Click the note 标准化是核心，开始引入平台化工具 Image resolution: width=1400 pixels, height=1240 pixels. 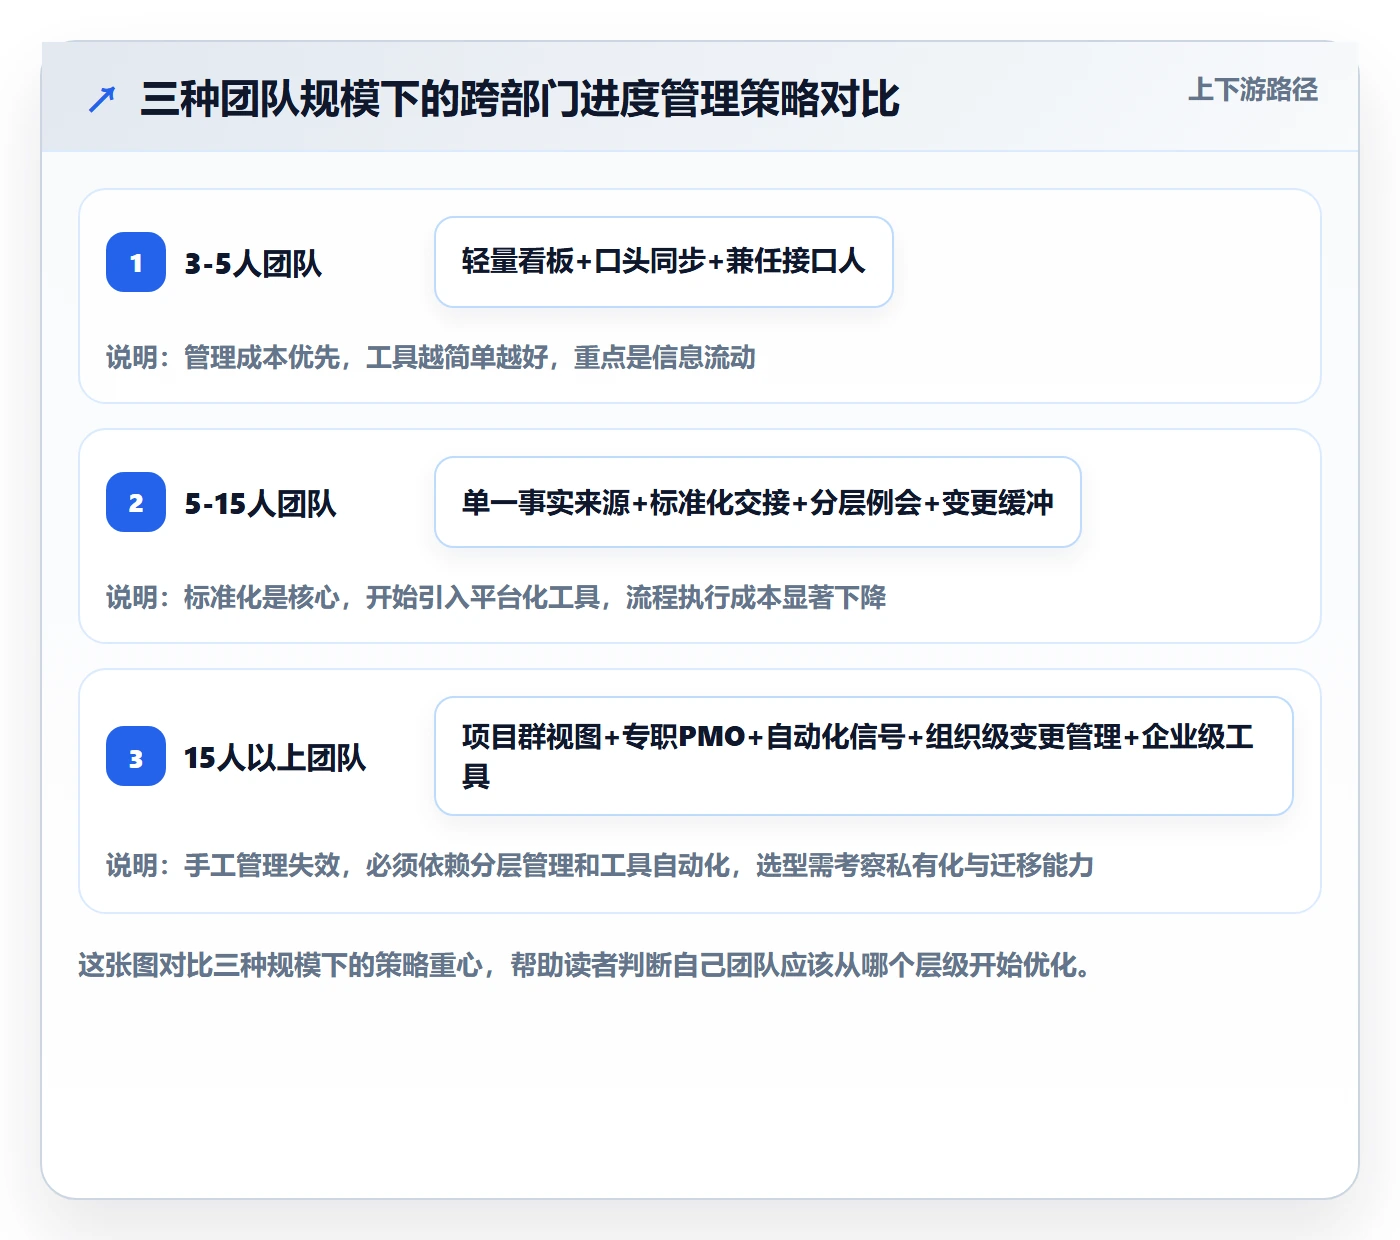(496, 597)
